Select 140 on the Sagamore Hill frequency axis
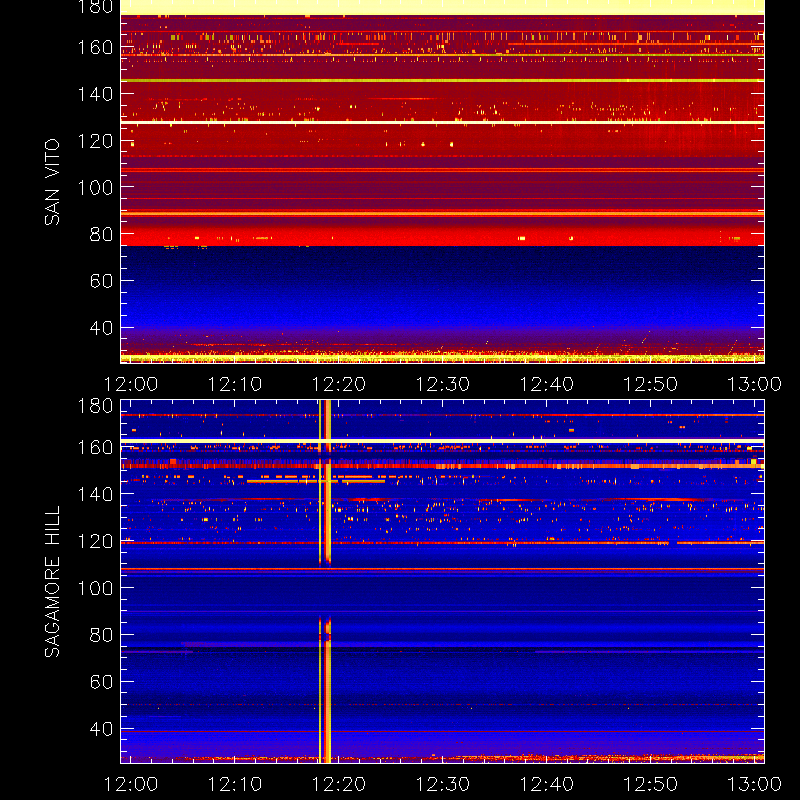Image resolution: width=800 pixels, height=800 pixels. coord(95,494)
